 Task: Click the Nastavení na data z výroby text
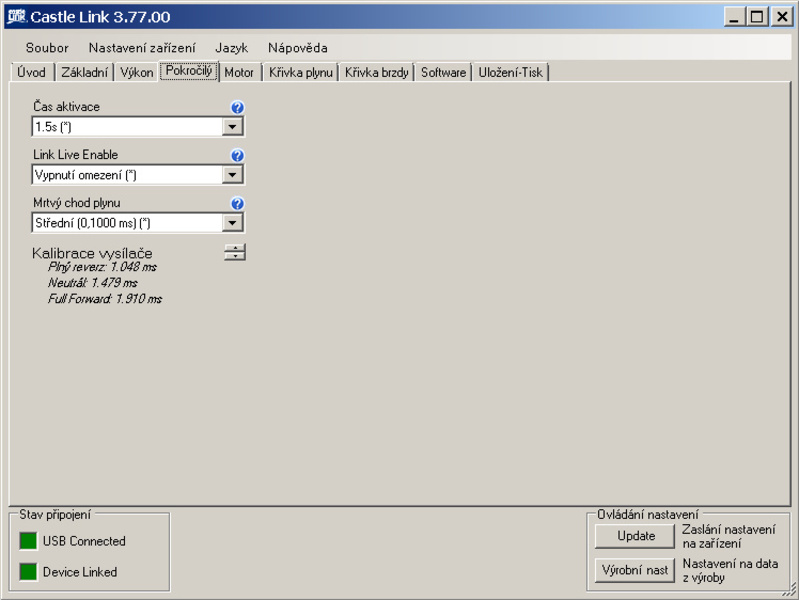pyautogui.click(x=730, y=570)
